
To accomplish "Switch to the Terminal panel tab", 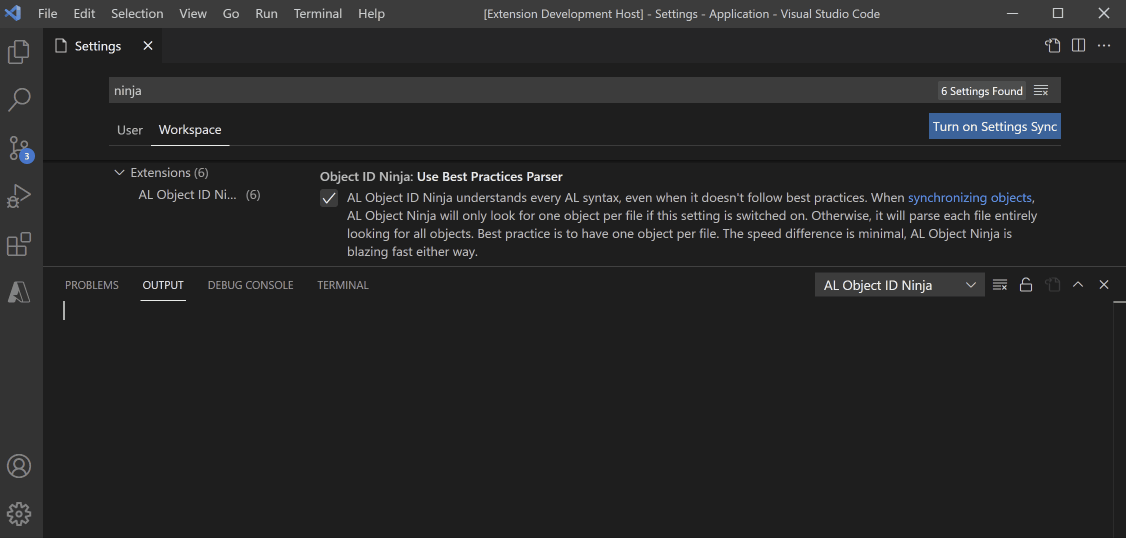I will tap(343, 285).
